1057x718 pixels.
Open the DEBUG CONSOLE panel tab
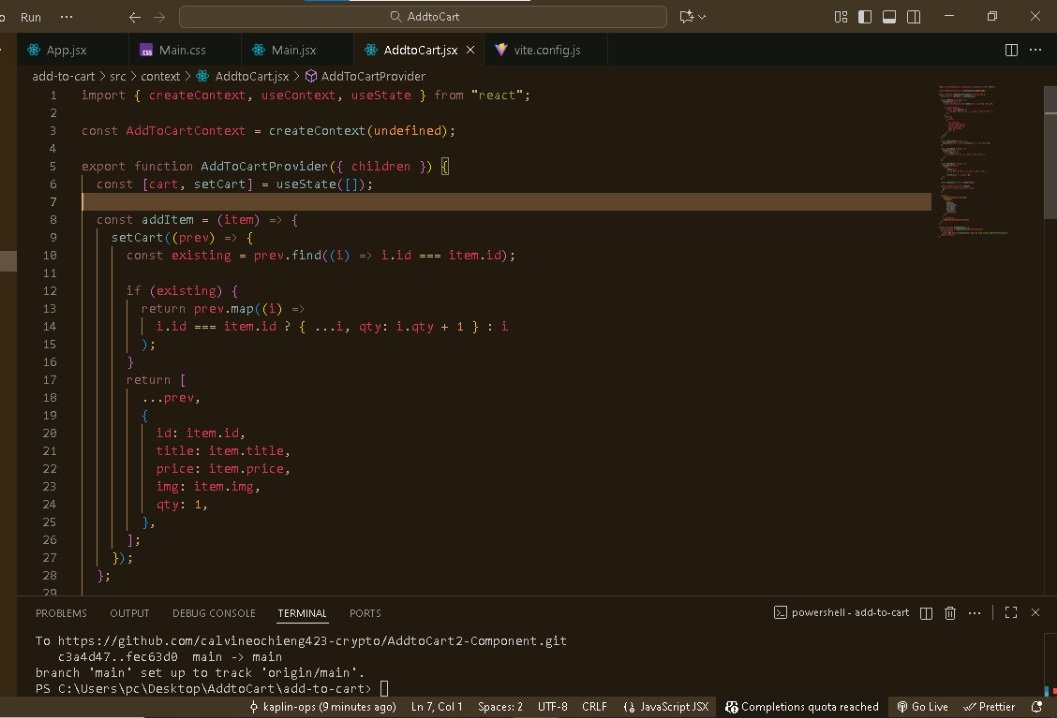click(214, 613)
